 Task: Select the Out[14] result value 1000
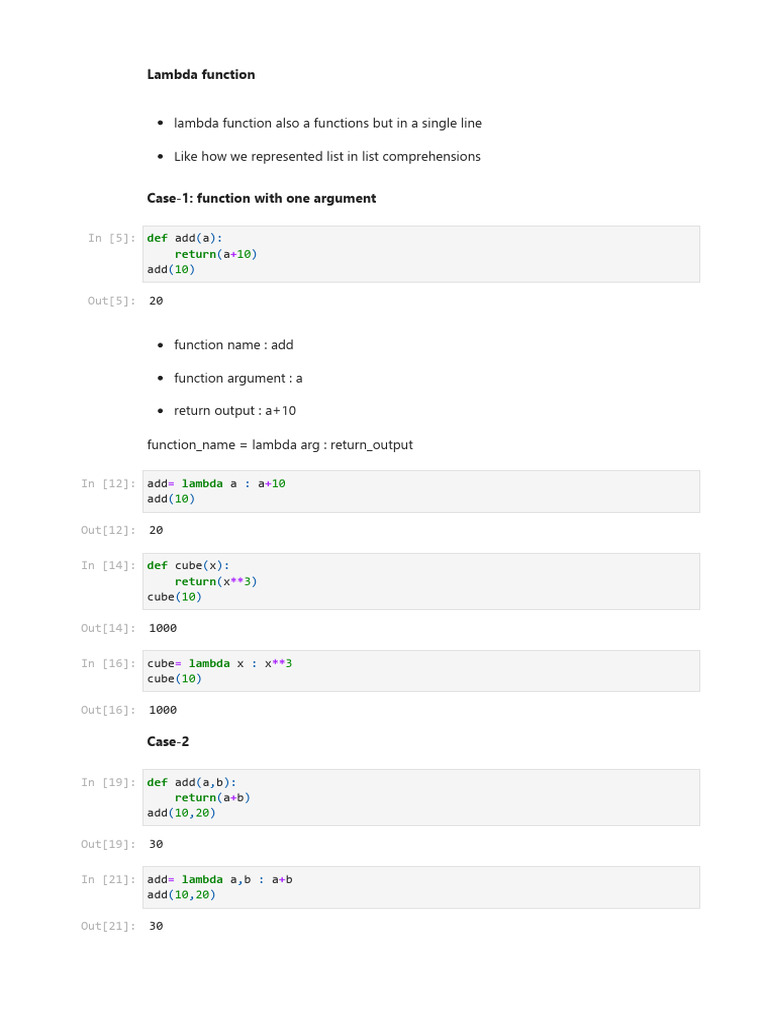tap(163, 628)
